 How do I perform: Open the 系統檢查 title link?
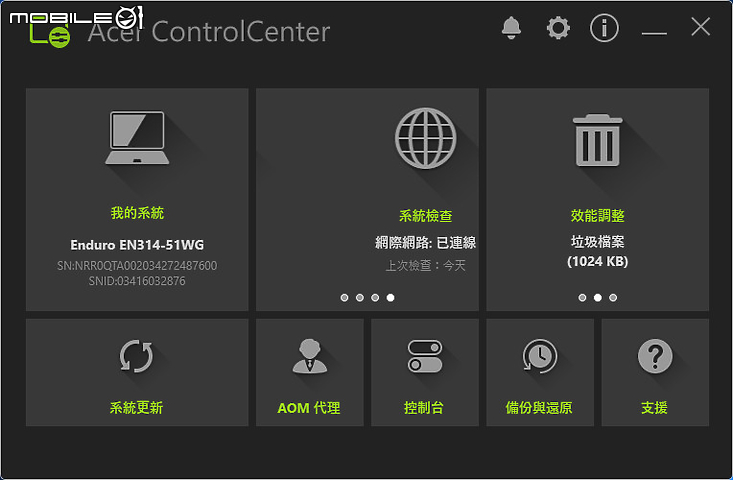(425, 216)
